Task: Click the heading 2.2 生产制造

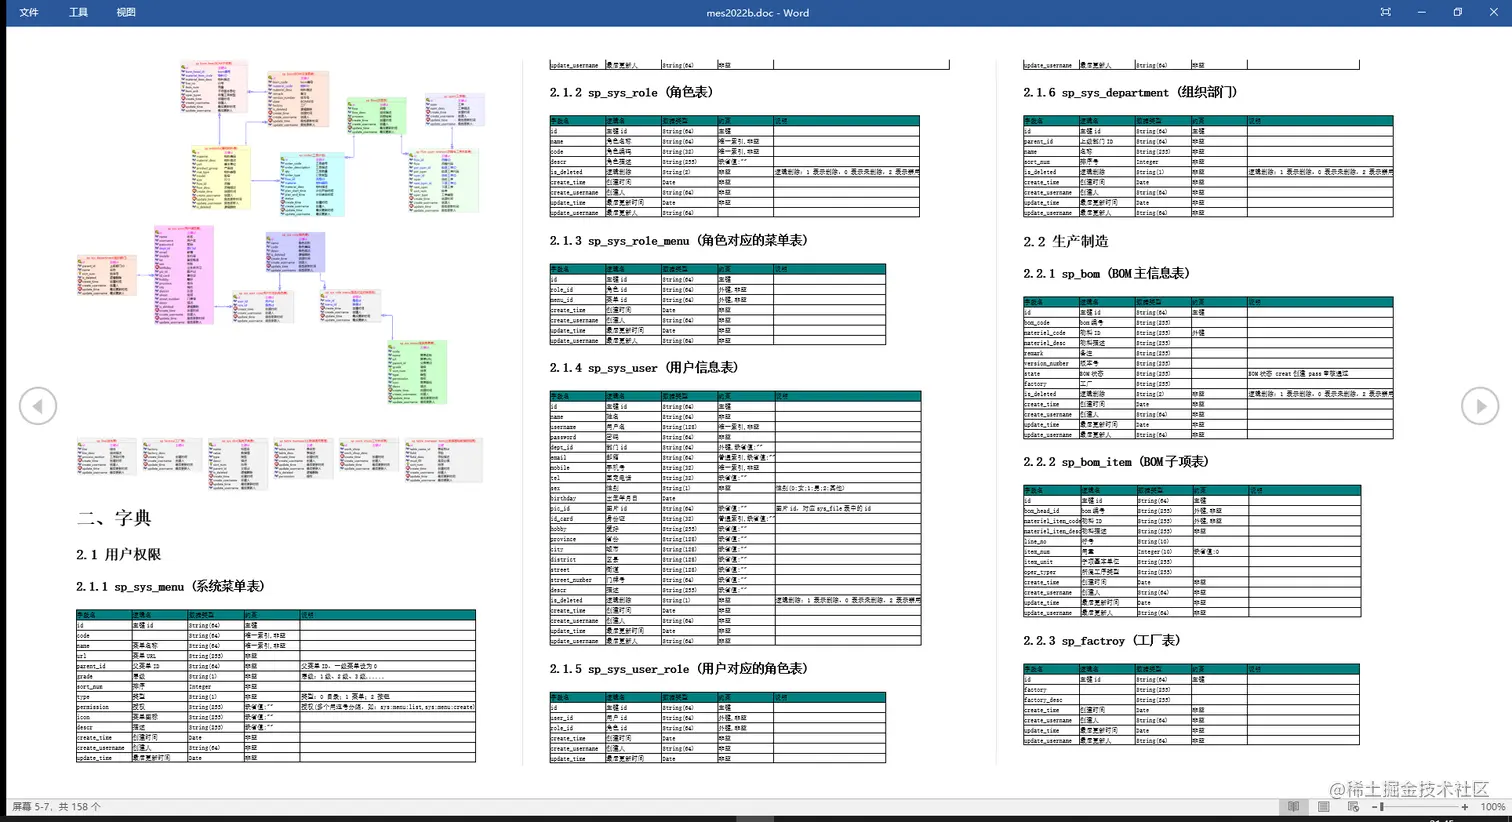Action: point(1066,241)
